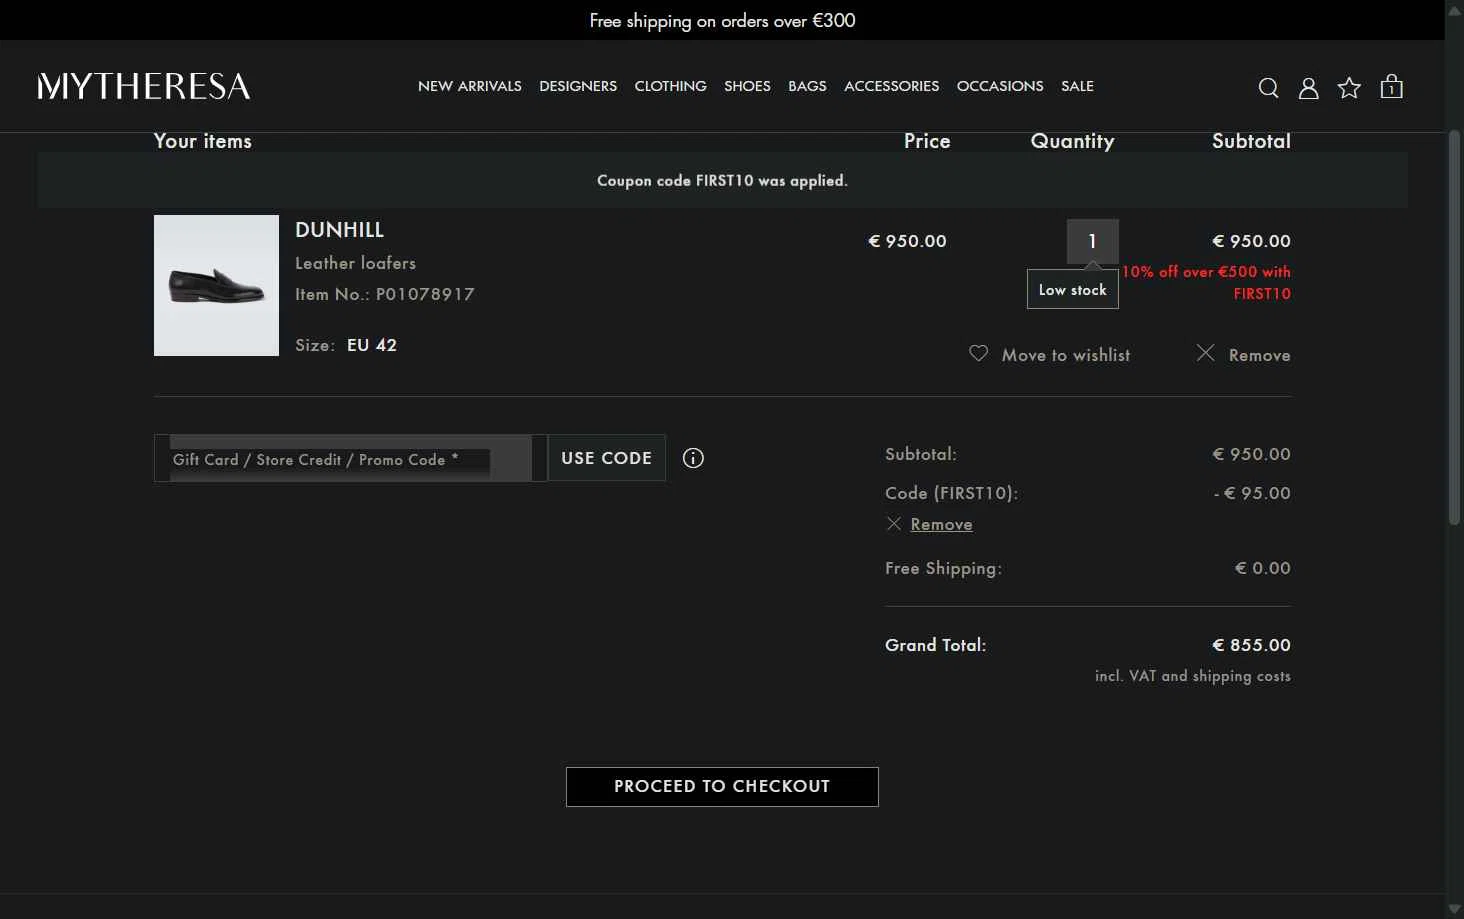
Task: Open the Shoes menu
Action: pos(747,86)
